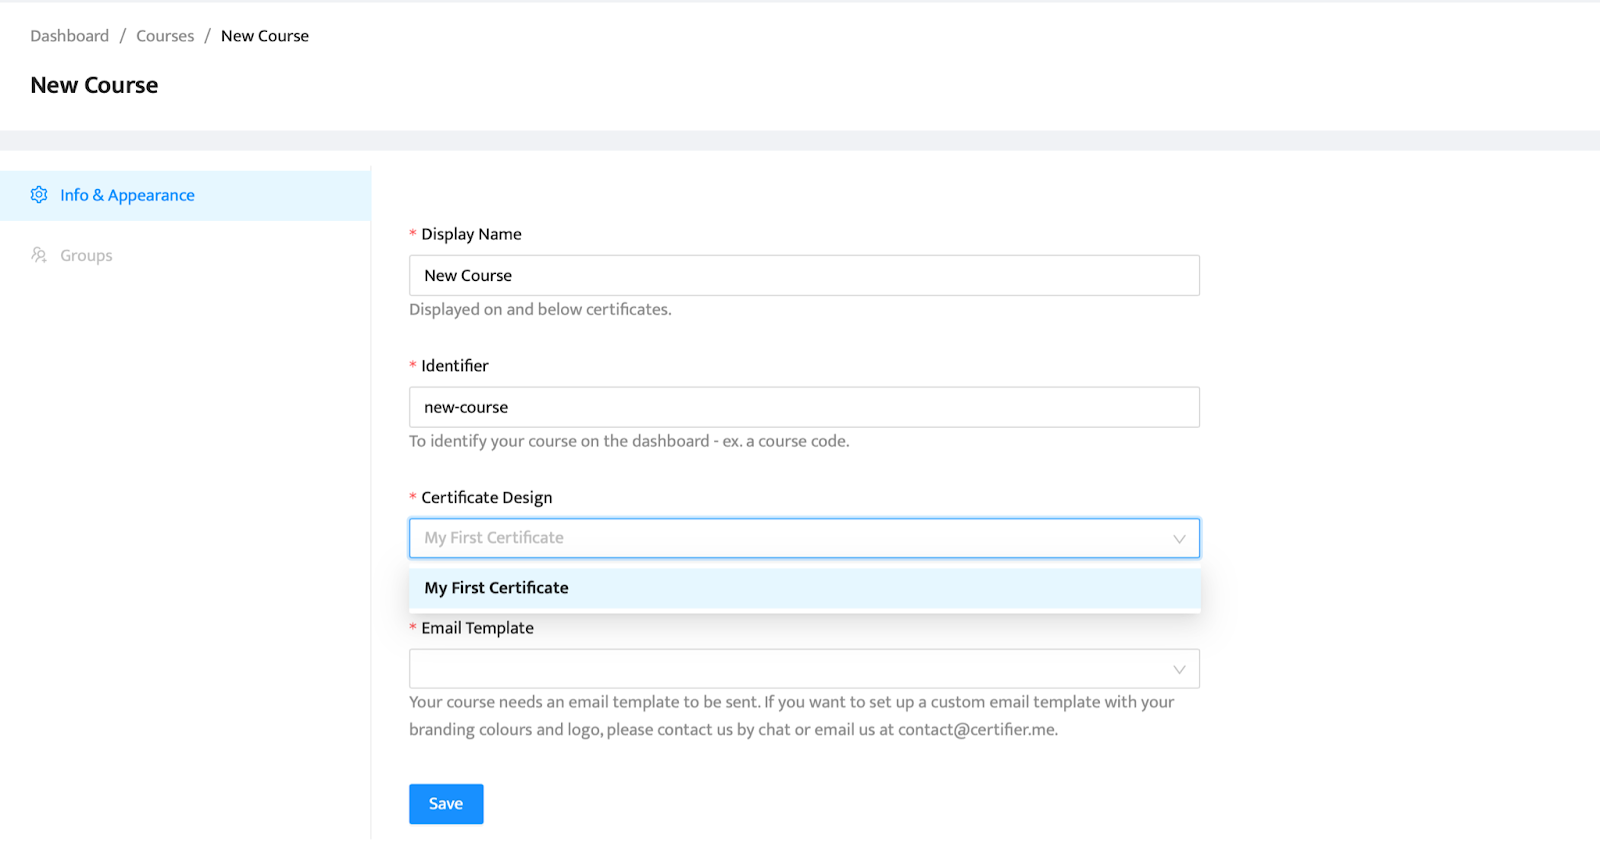This screenshot has width=1600, height=849.
Task: Click the 'To identify your course' hint text
Action: pos(629,441)
